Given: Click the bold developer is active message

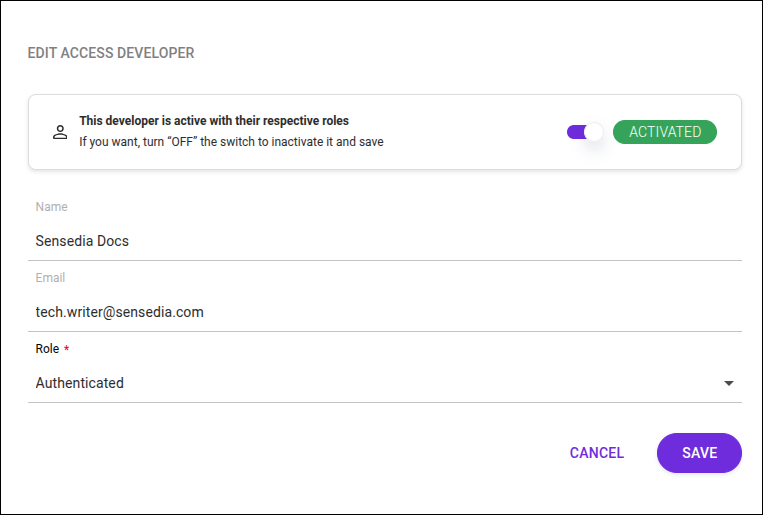Looking at the screenshot, I should coord(214,121).
